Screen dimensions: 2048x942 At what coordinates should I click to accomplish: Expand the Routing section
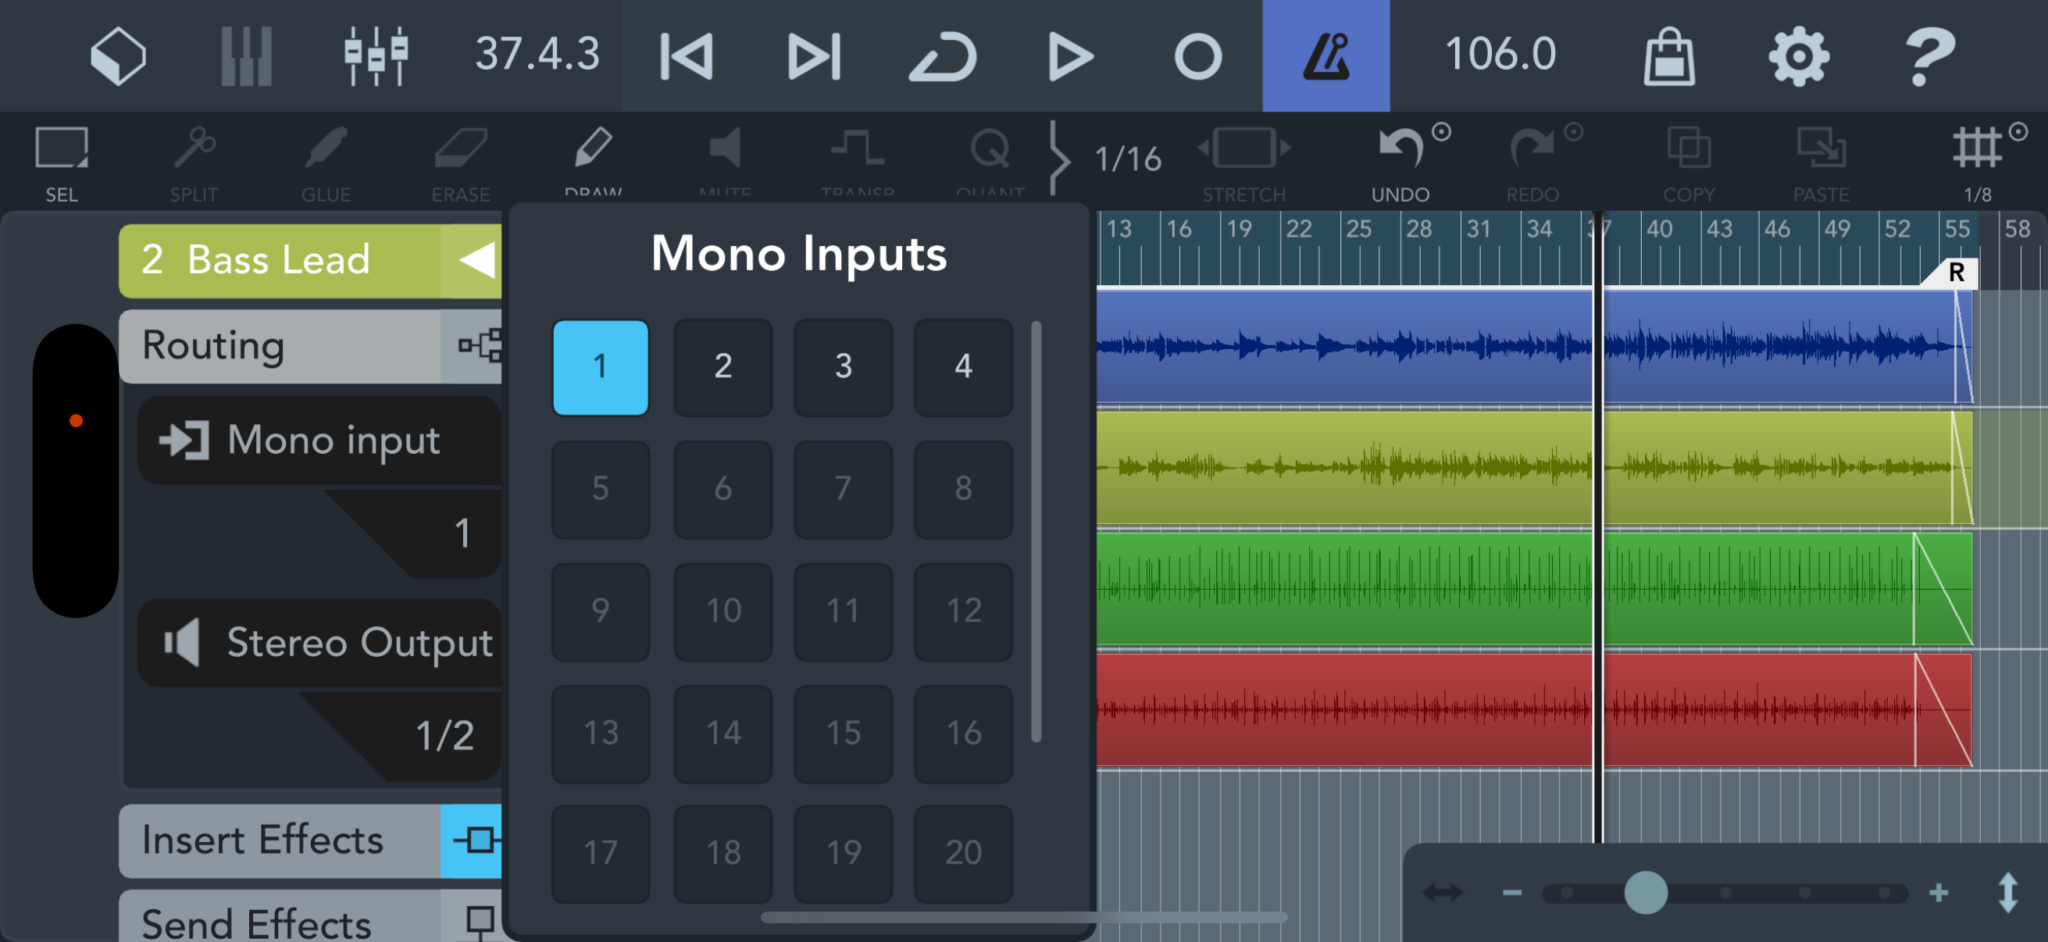(310, 346)
